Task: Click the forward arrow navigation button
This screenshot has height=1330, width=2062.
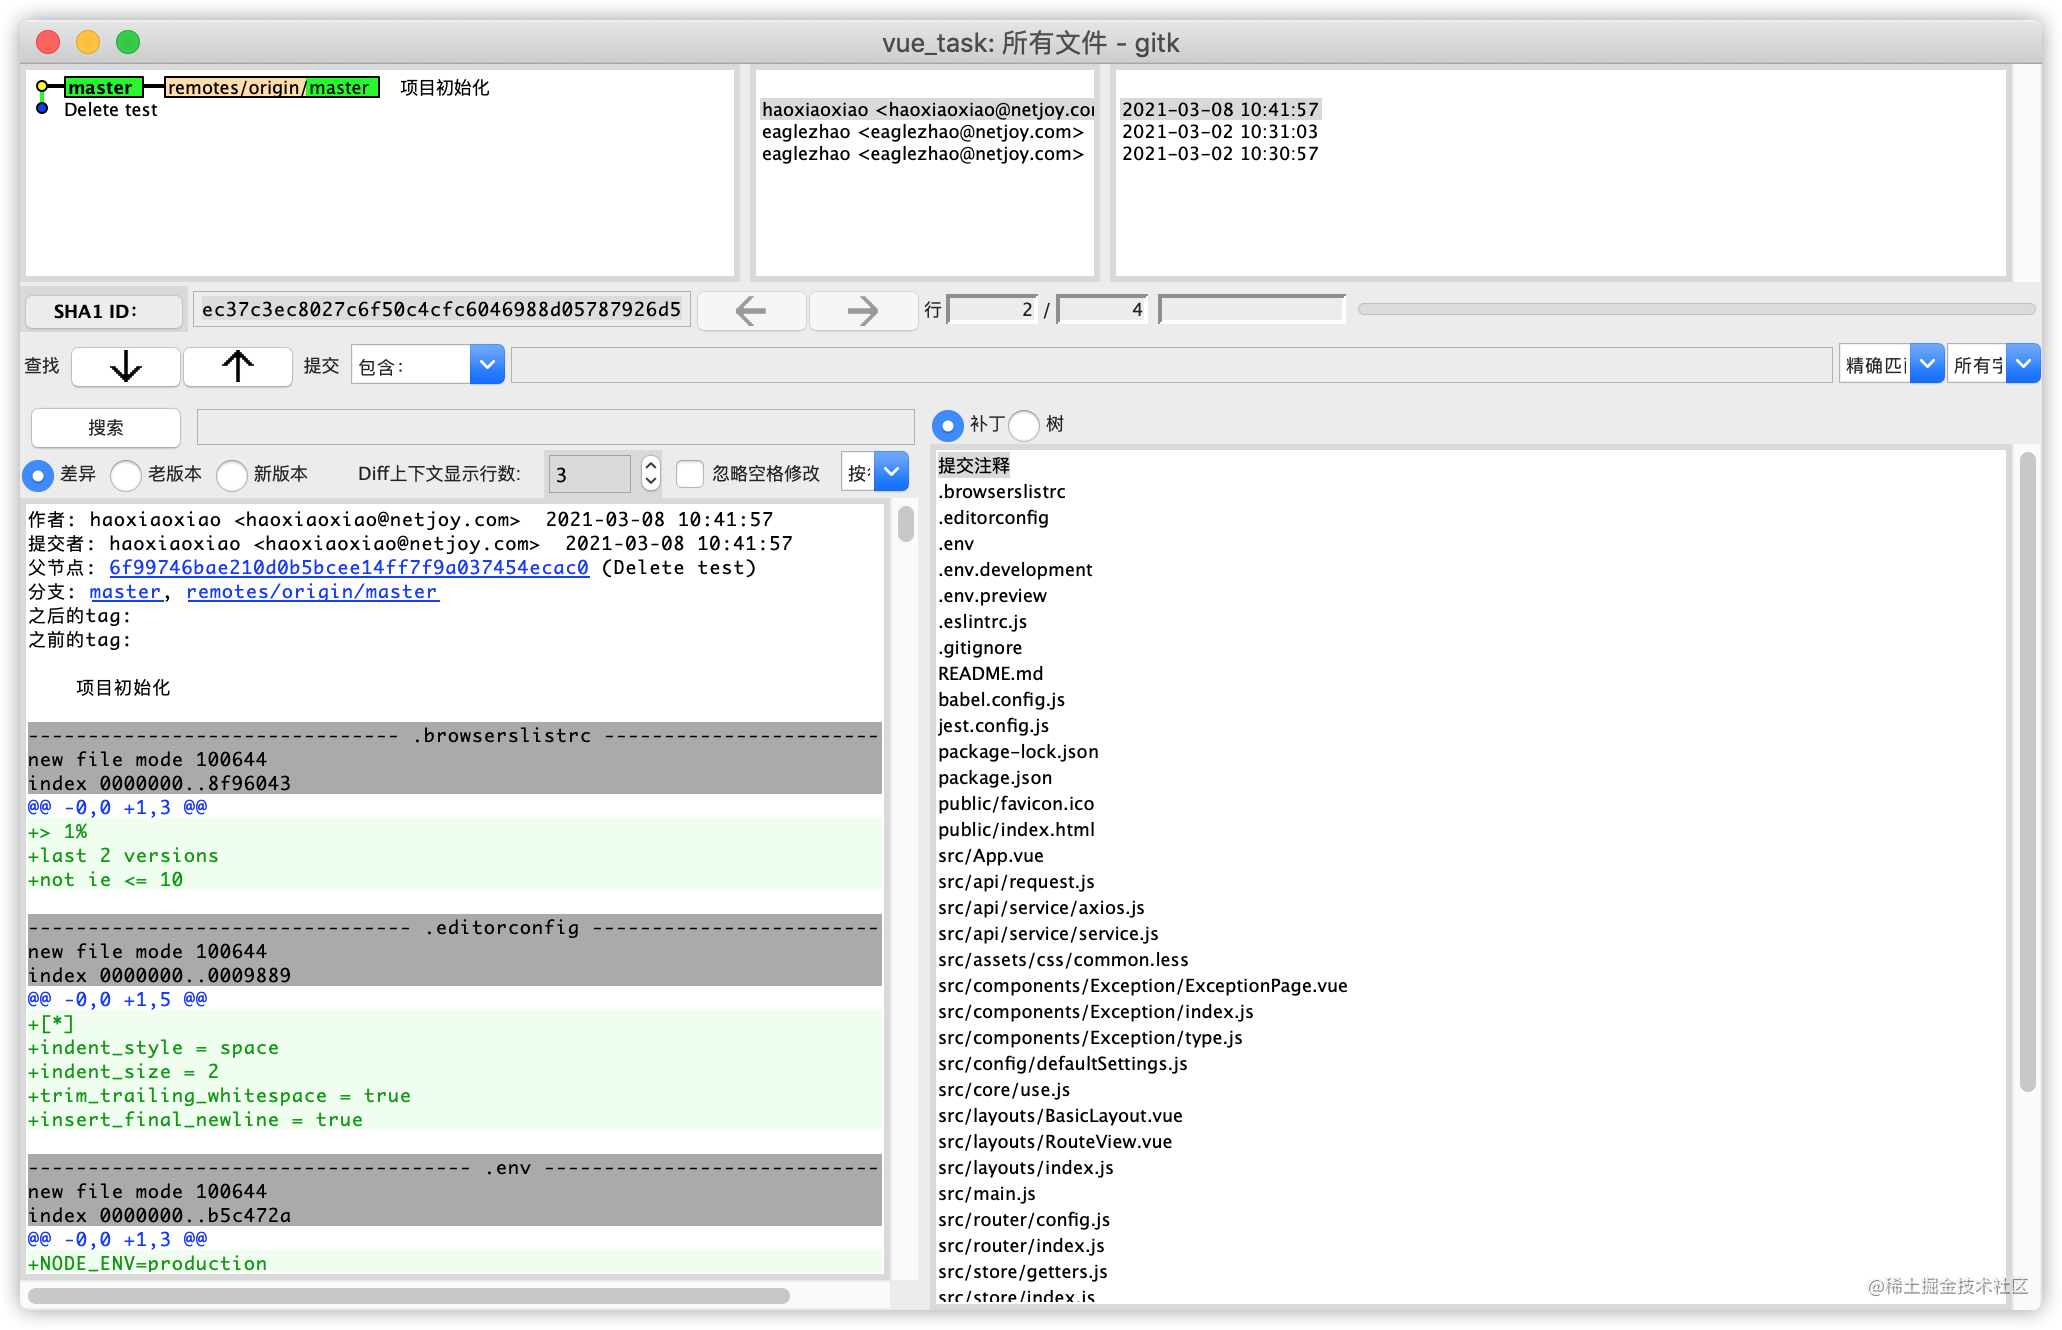Action: 862,311
